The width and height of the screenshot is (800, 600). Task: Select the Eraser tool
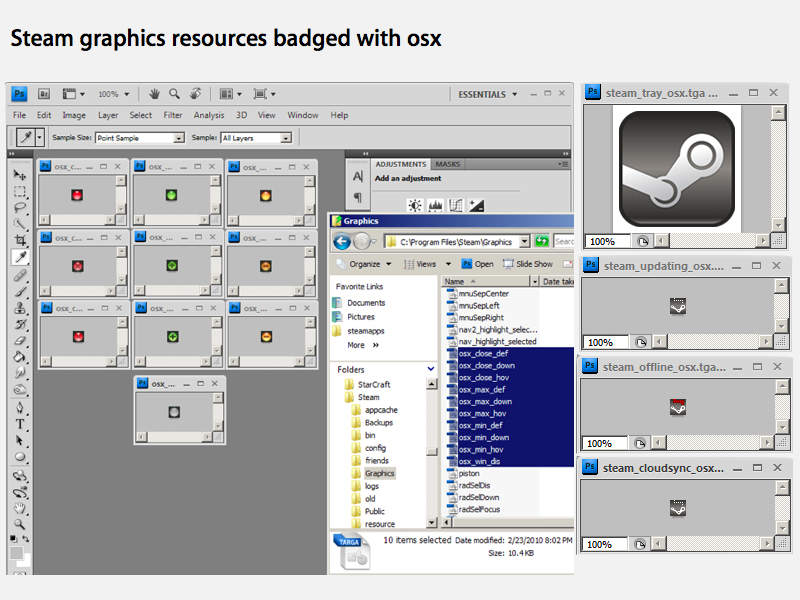tap(19, 341)
